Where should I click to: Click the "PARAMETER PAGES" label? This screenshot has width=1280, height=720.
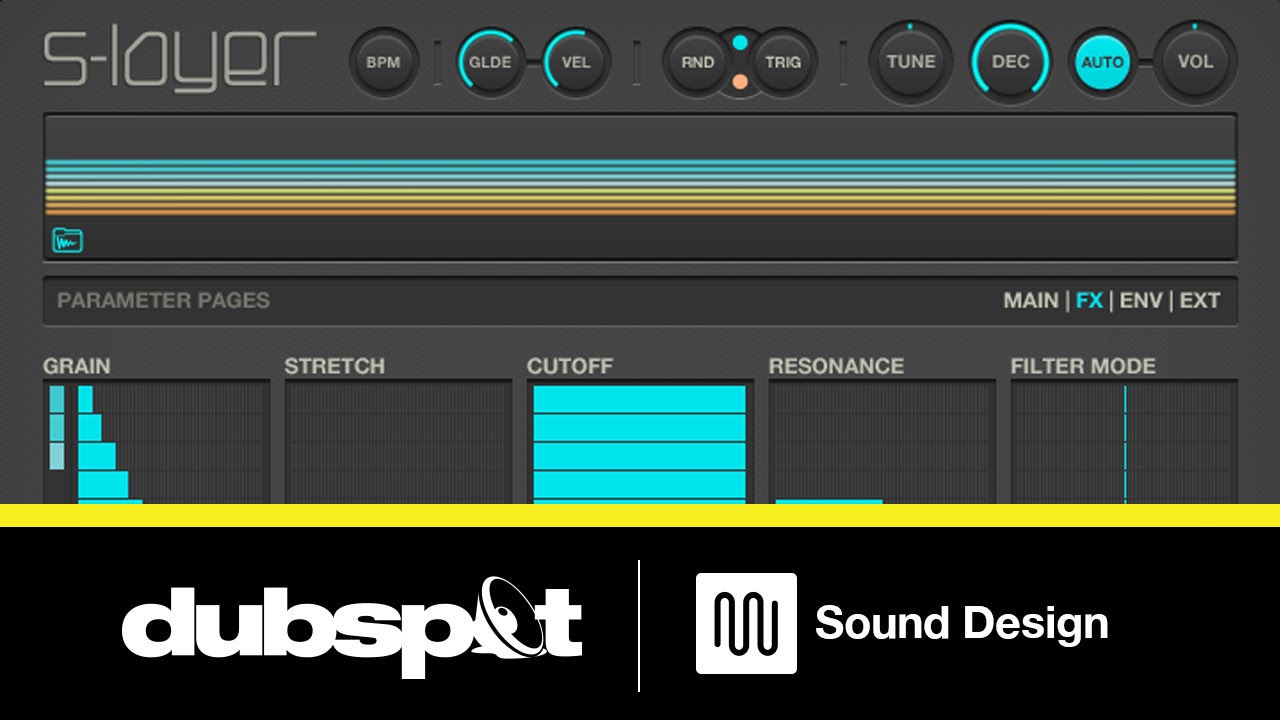click(x=163, y=301)
